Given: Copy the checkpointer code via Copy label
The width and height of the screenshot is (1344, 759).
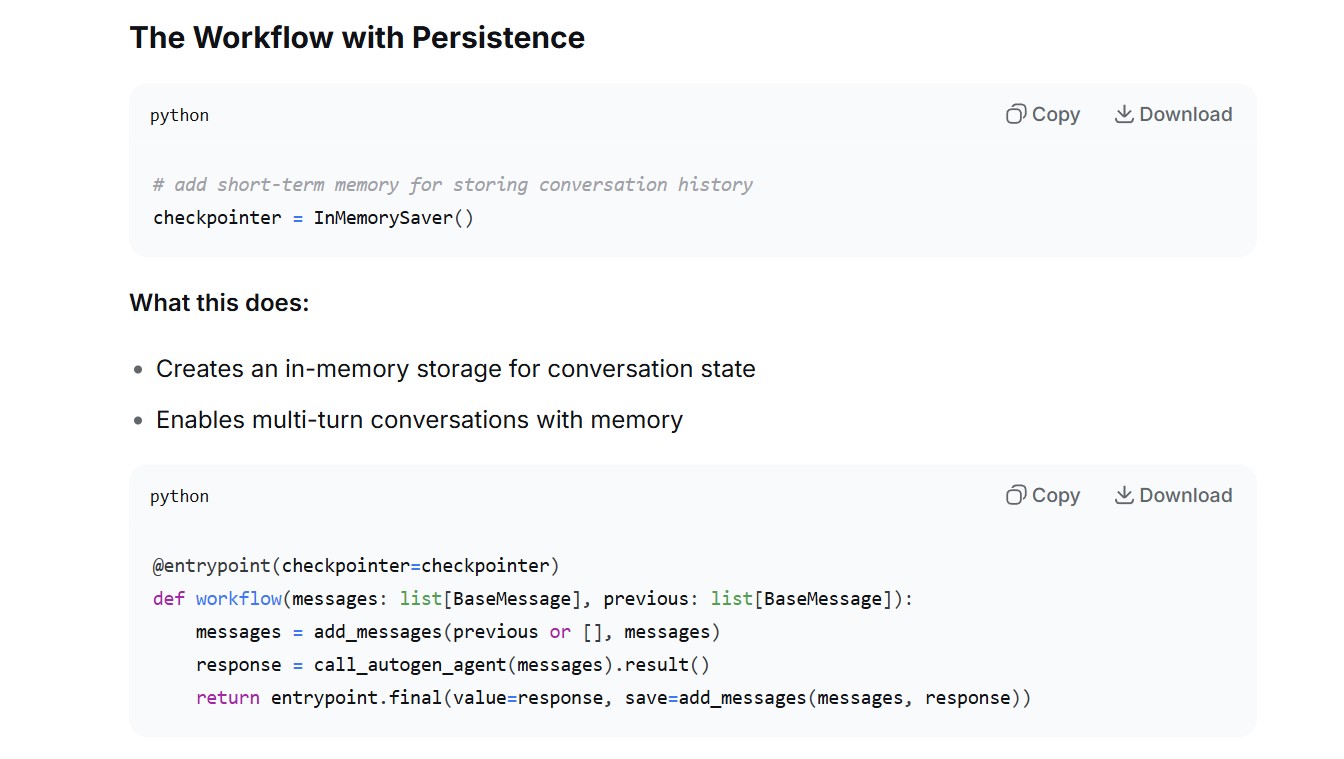Looking at the screenshot, I should point(1056,114).
